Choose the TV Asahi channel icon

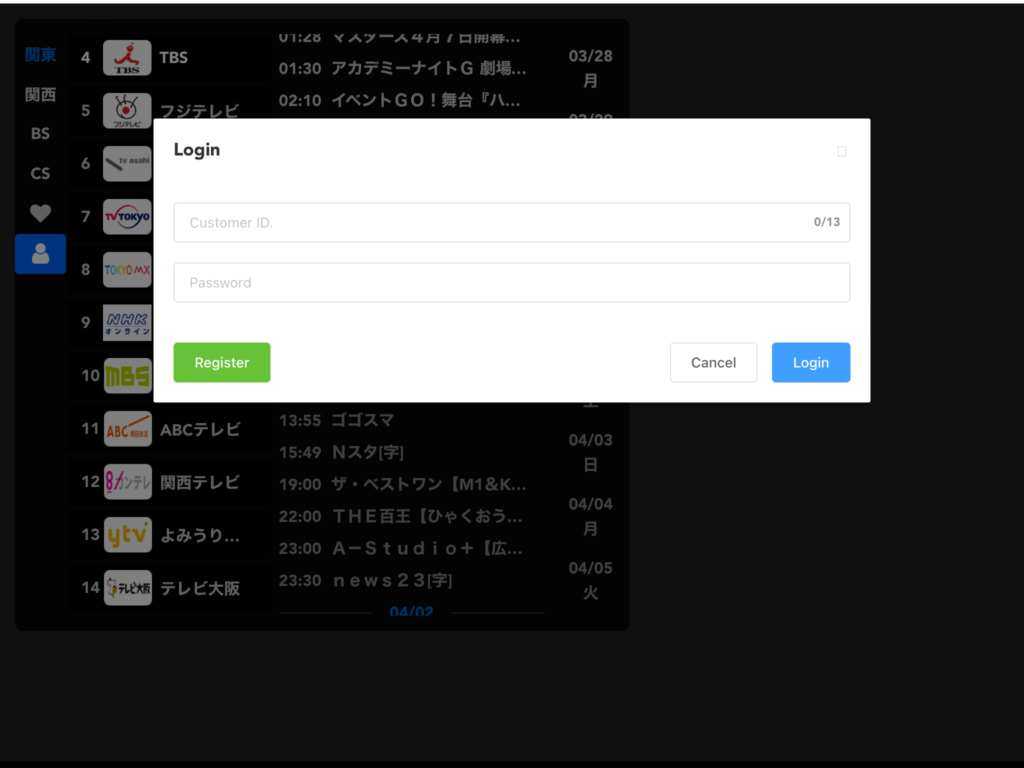[x=127, y=164]
